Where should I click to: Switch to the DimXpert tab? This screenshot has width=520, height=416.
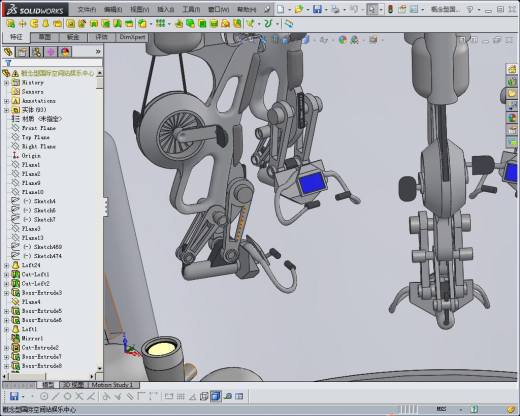click(132, 37)
